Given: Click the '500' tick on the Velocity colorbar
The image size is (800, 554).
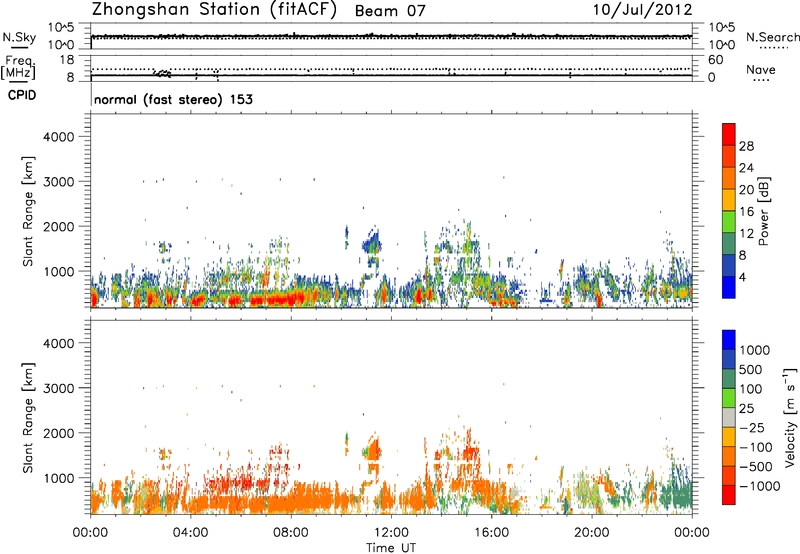Looking at the screenshot, I should 751,370.
